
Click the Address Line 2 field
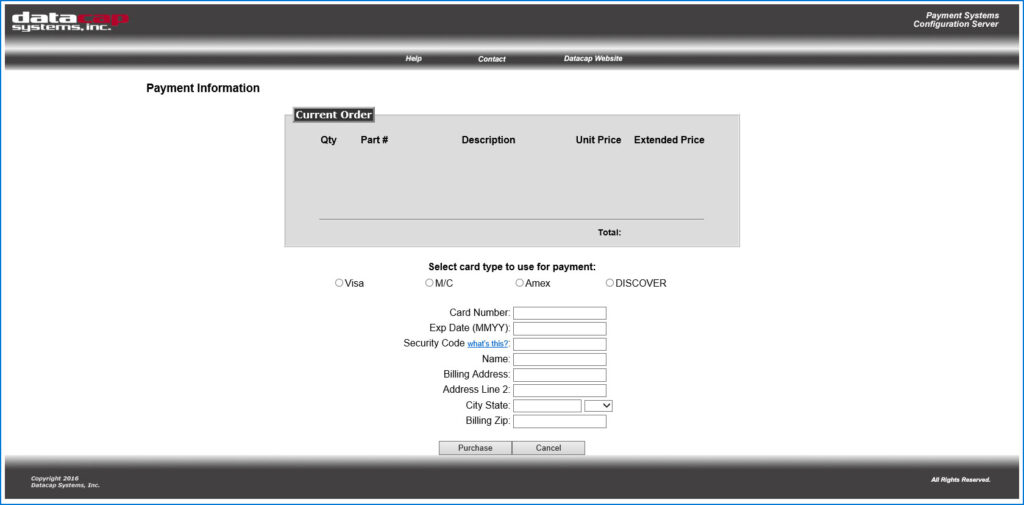(x=560, y=391)
